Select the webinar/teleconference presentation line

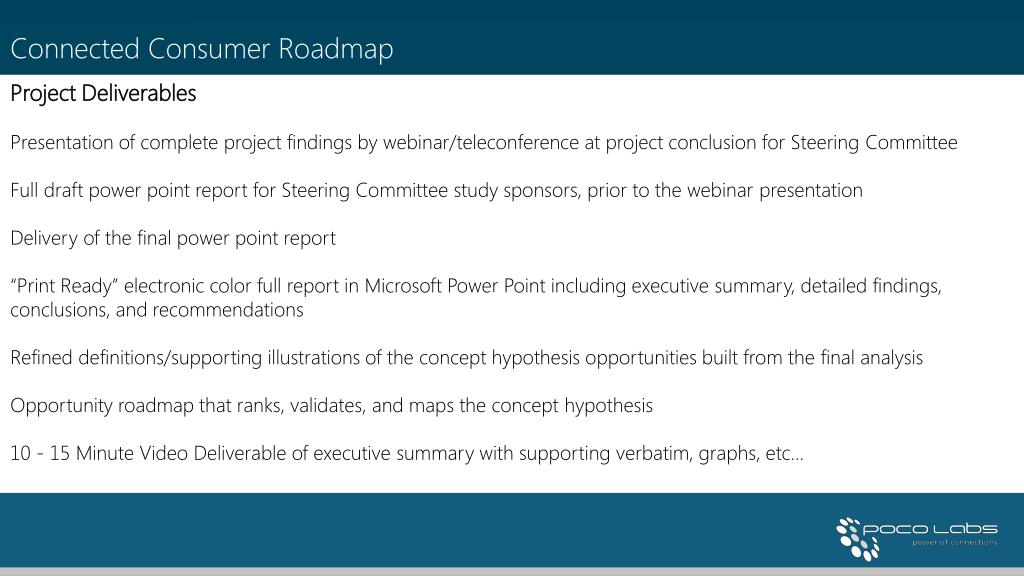(x=484, y=143)
